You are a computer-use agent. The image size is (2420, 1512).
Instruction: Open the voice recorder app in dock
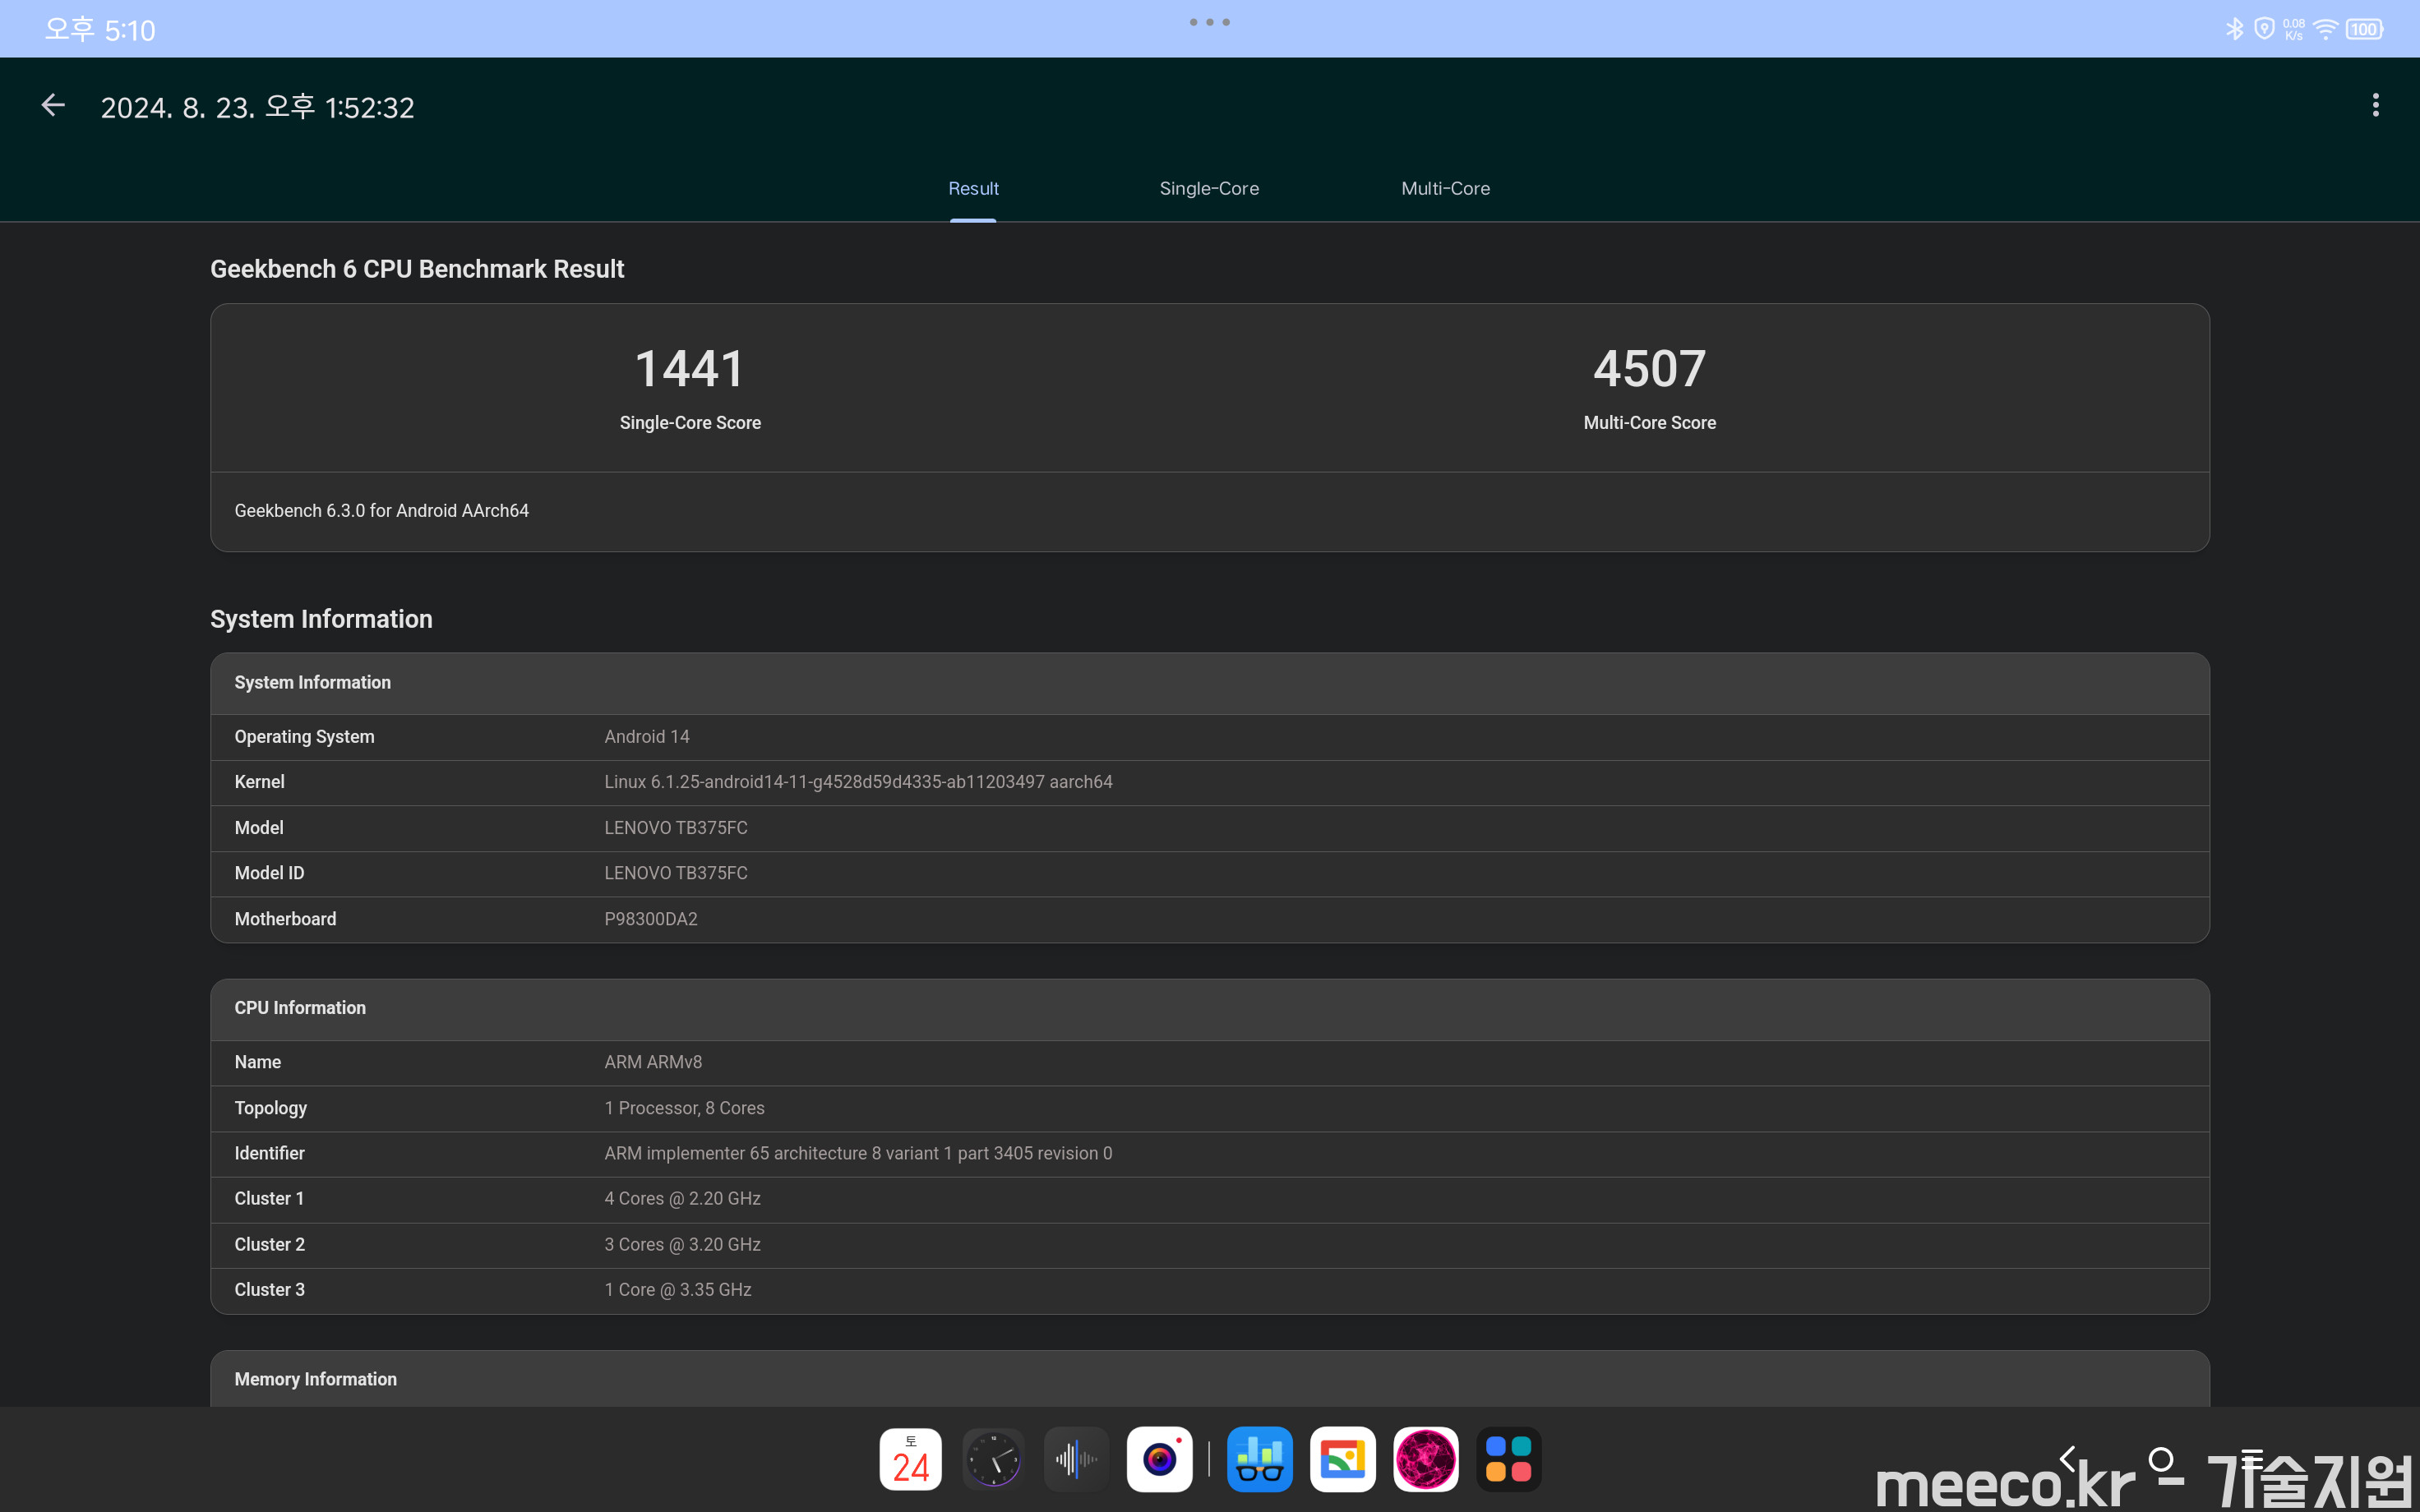point(1076,1459)
